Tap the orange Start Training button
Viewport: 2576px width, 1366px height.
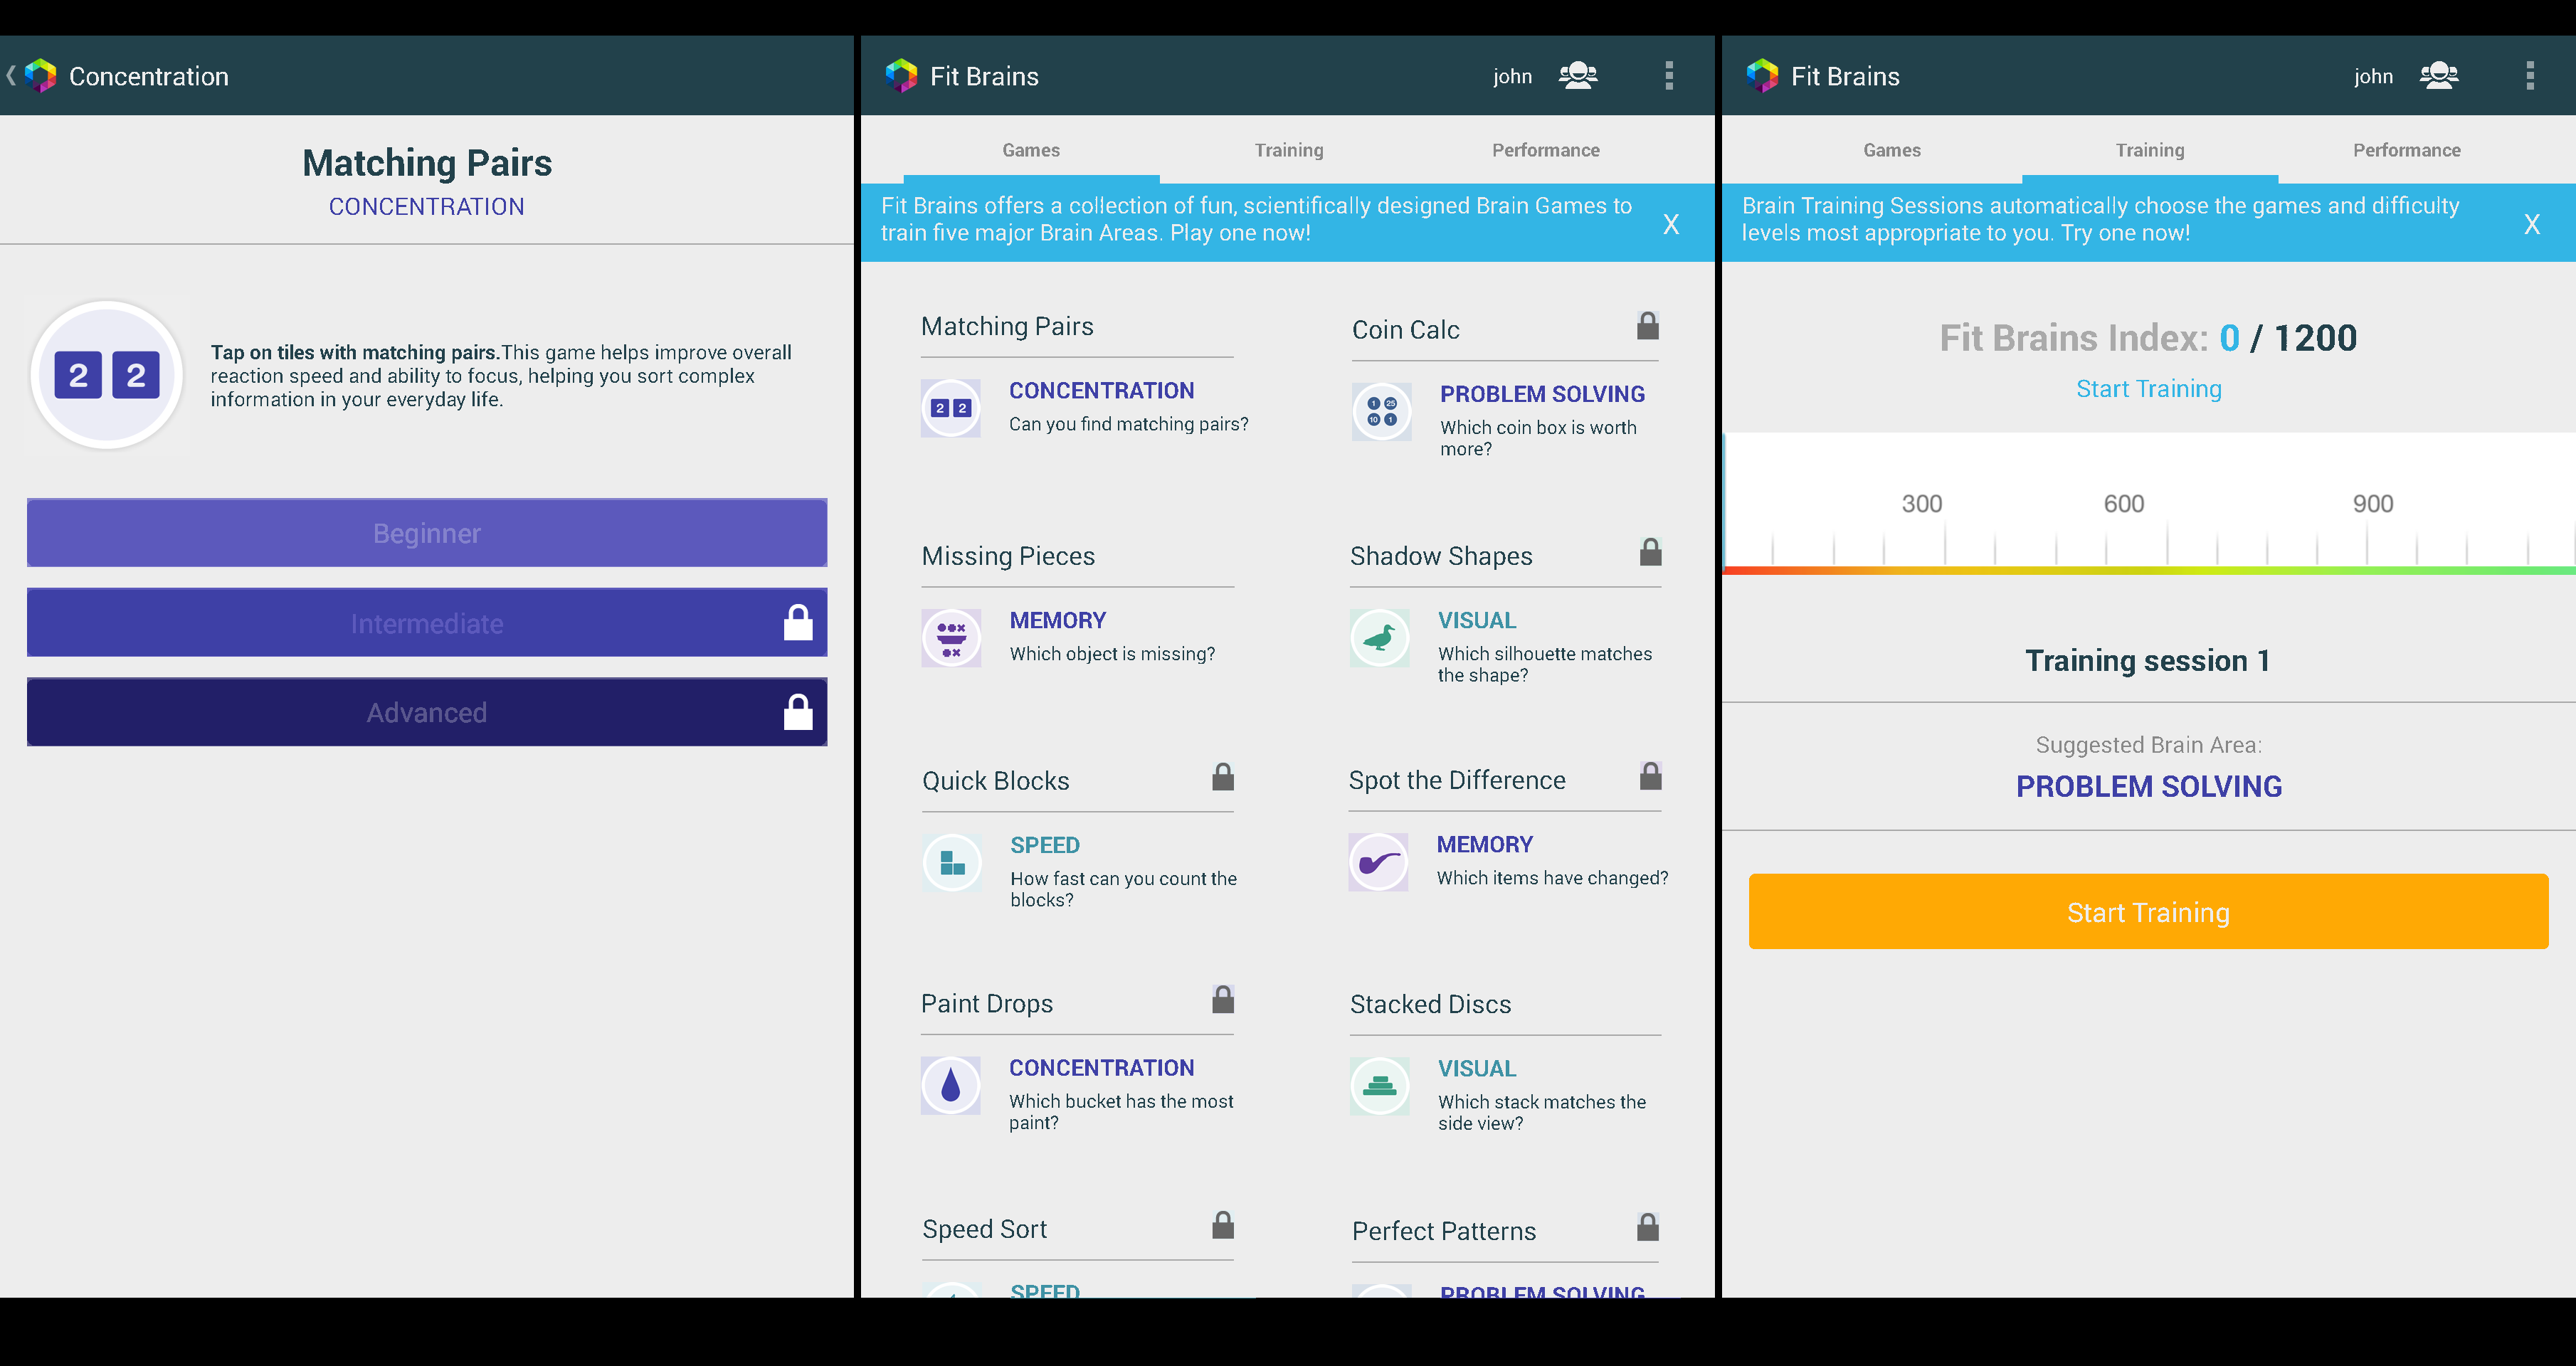coord(2148,911)
